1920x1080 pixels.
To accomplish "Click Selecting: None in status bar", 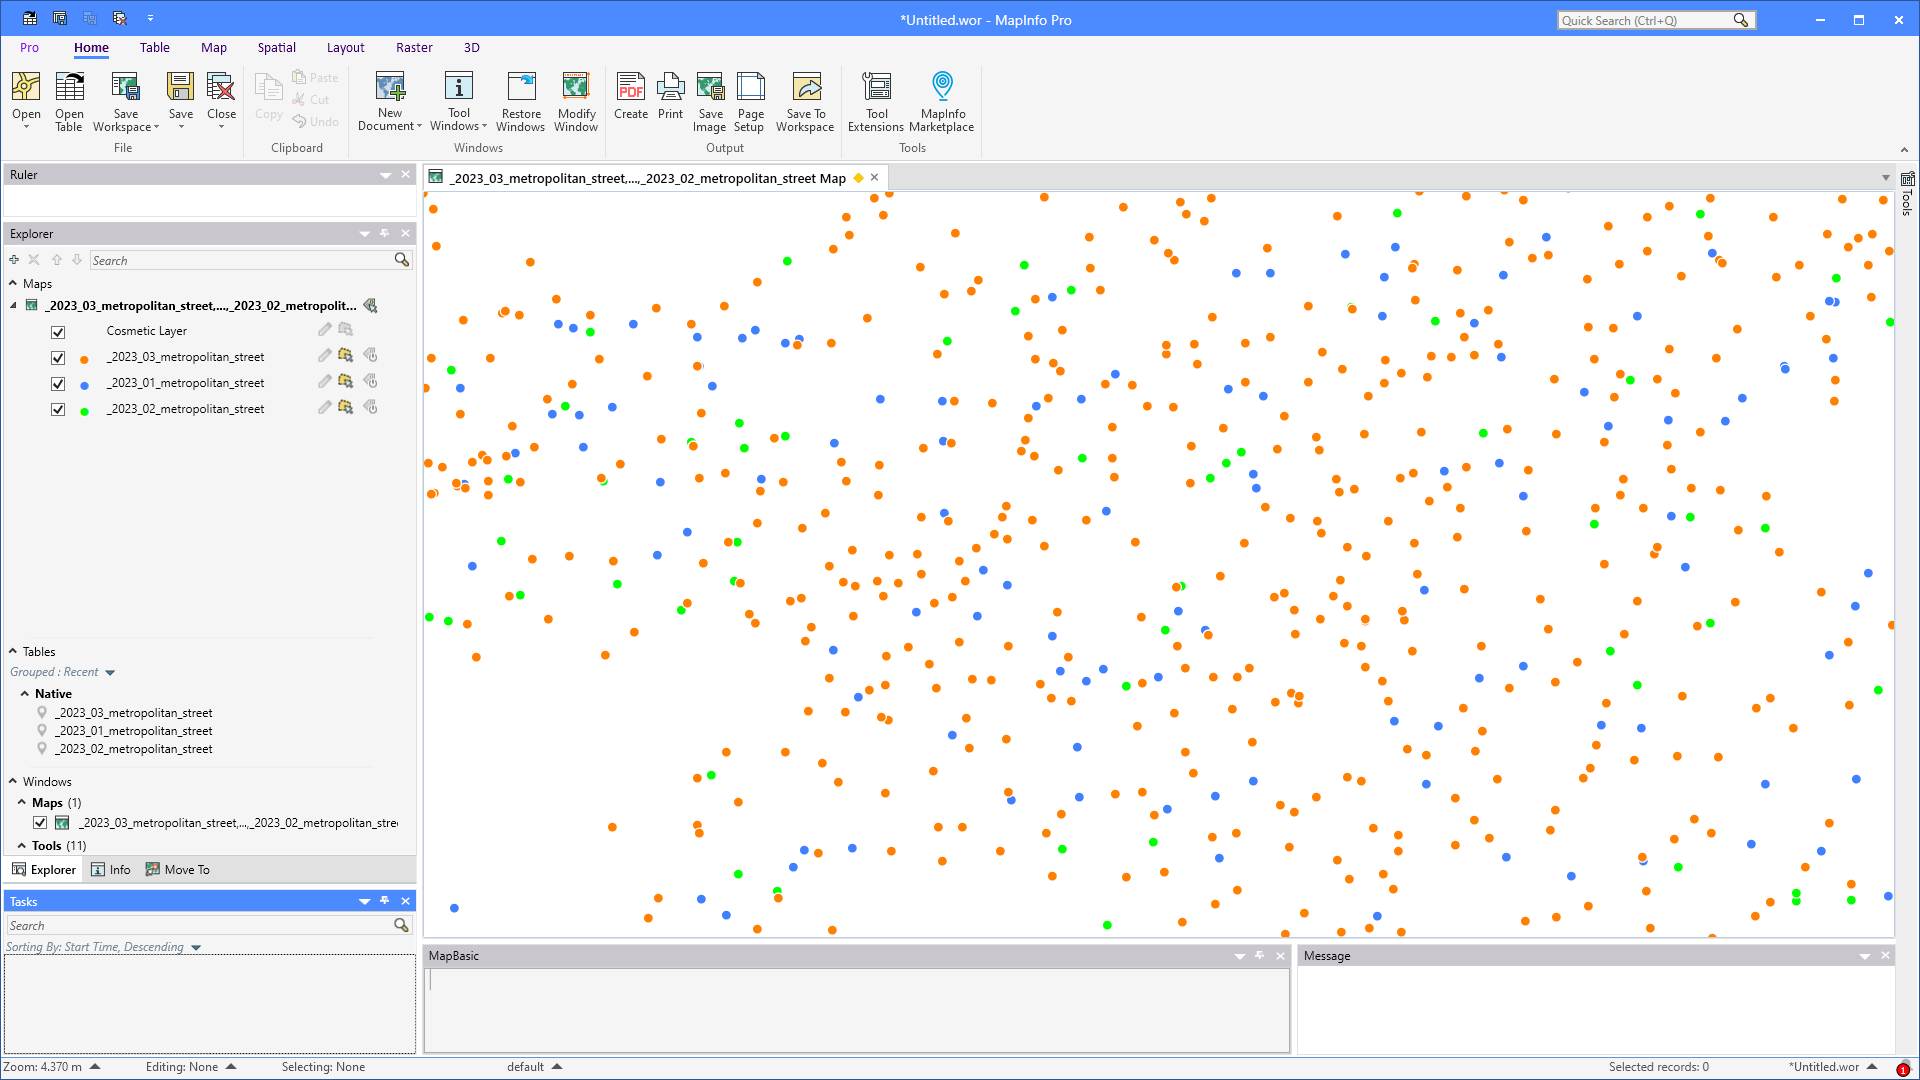I will coord(323,1067).
